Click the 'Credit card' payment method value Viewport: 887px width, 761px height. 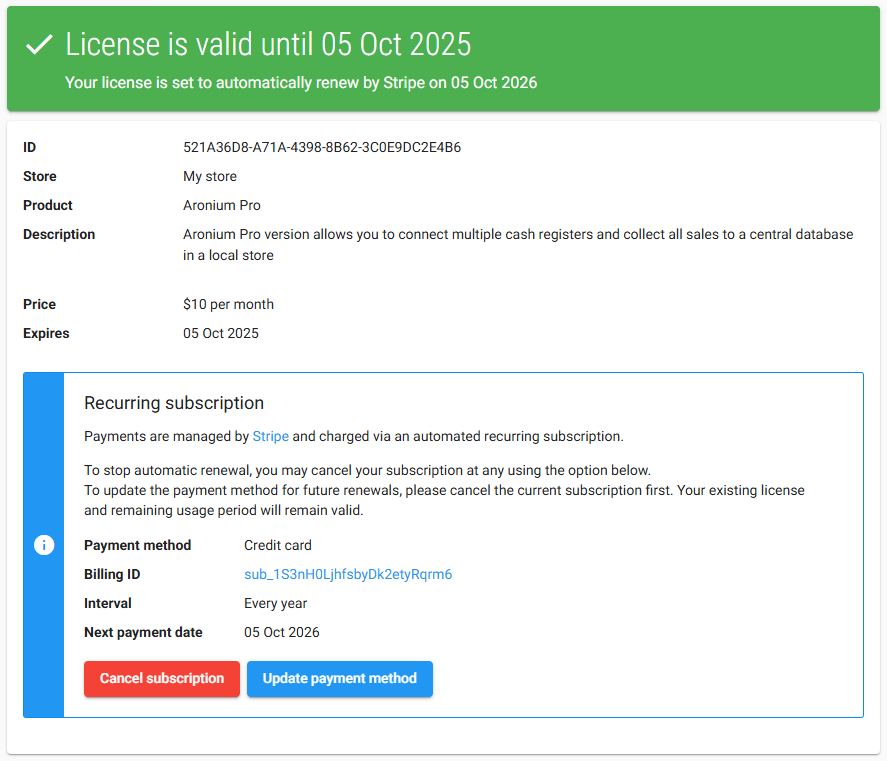(x=278, y=546)
